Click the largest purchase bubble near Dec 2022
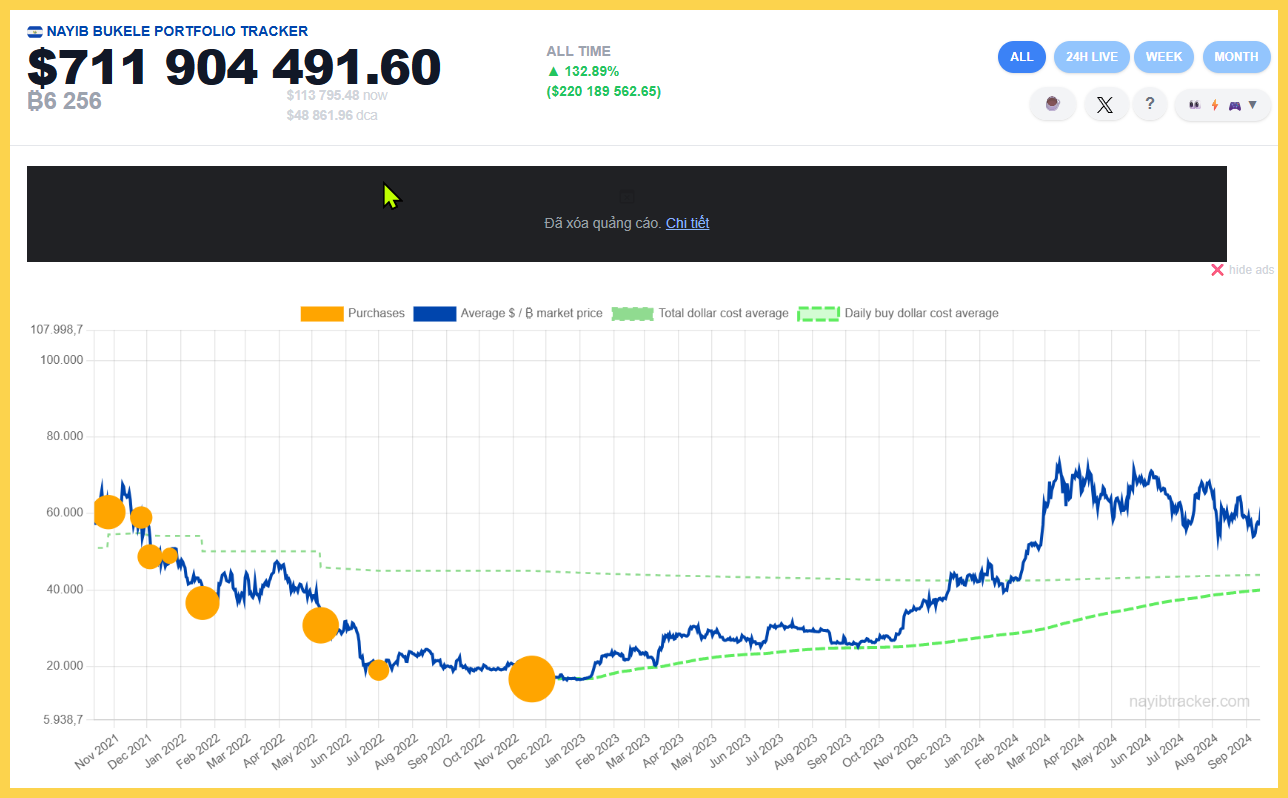 click(x=532, y=679)
